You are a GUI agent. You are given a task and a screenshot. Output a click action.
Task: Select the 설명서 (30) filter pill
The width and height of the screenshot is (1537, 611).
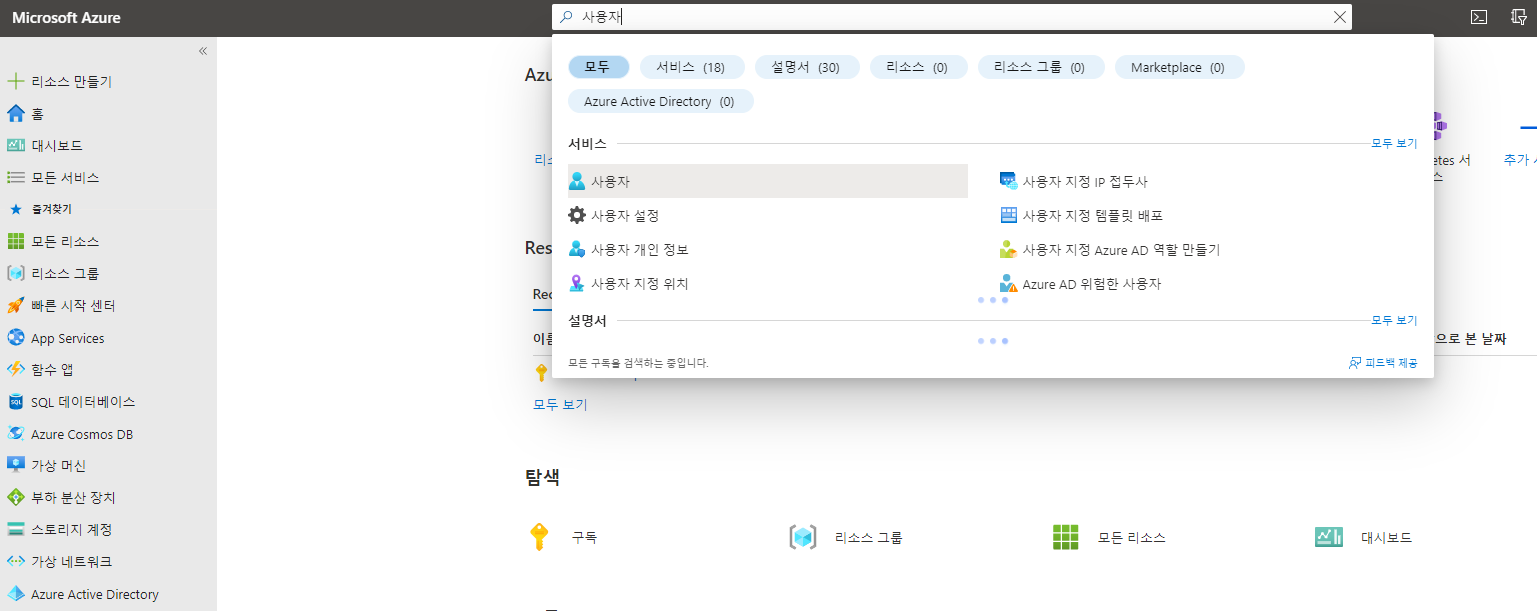pos(805,67)
